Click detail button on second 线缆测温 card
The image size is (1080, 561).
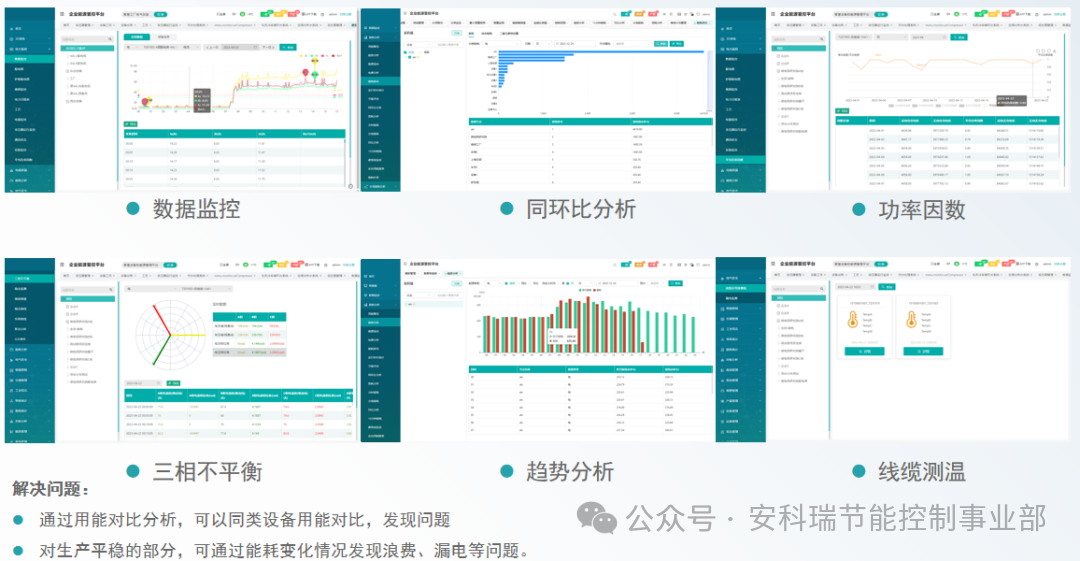(x=923, y=351)
